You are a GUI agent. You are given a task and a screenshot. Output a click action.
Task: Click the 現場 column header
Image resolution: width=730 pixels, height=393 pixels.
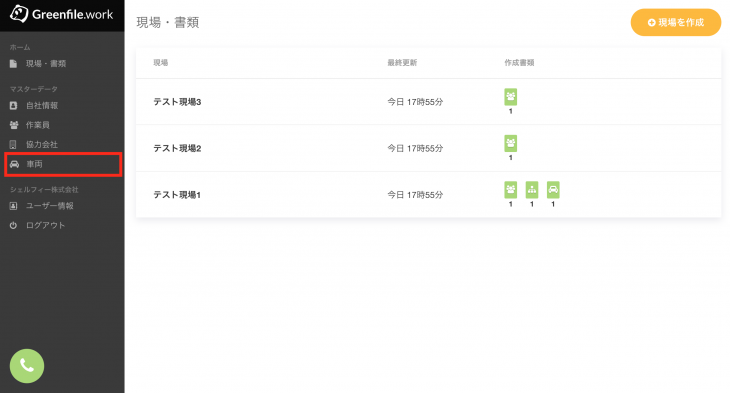pos(161,63)
